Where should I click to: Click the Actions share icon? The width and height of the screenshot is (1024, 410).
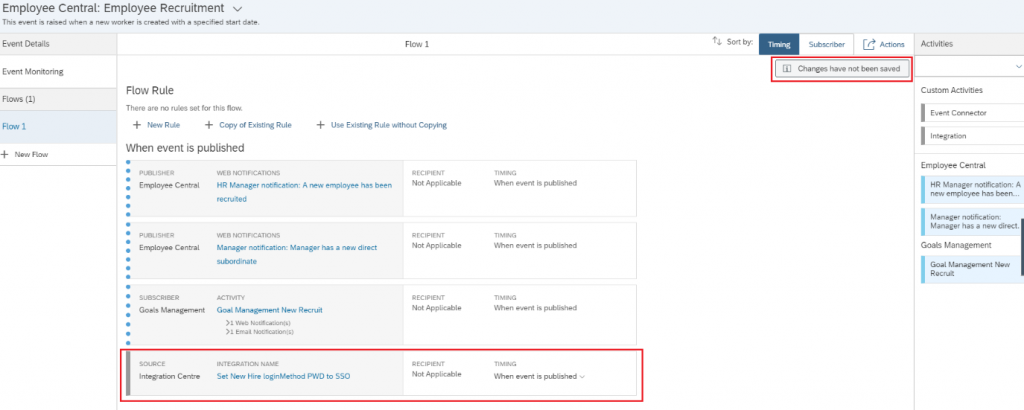[869, 44]
